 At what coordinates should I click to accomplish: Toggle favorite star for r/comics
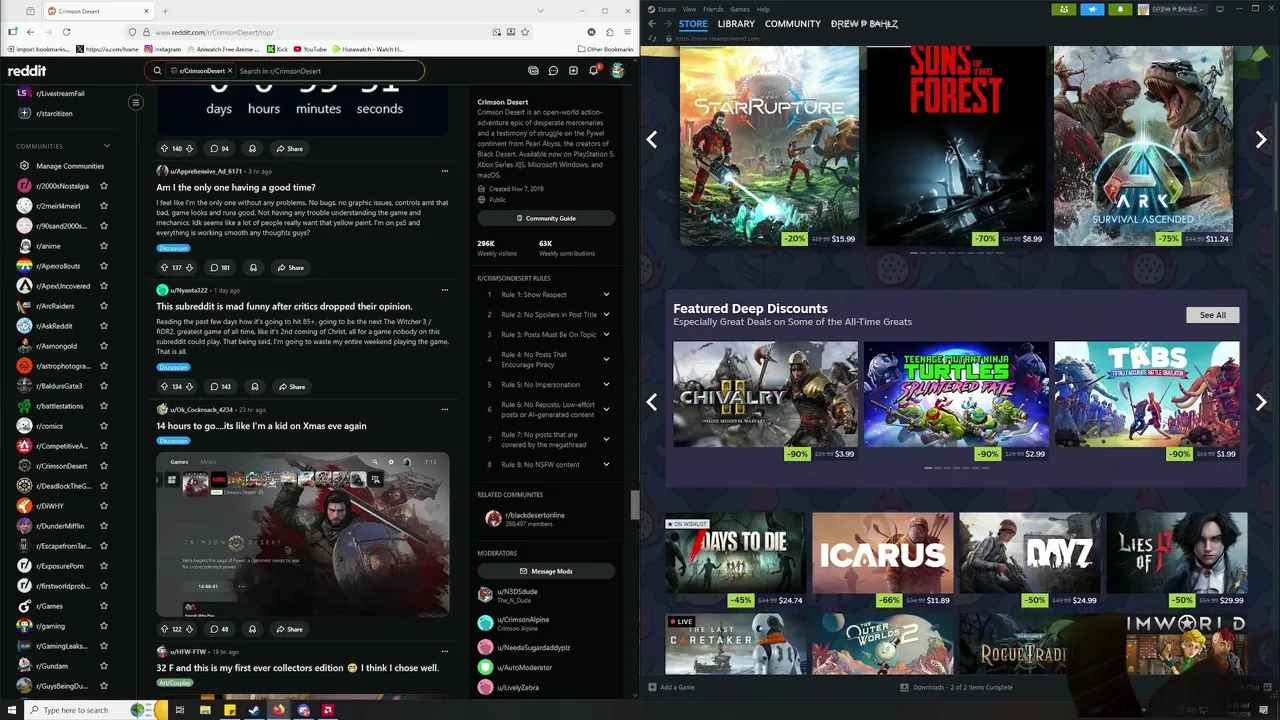click(104, 426)
